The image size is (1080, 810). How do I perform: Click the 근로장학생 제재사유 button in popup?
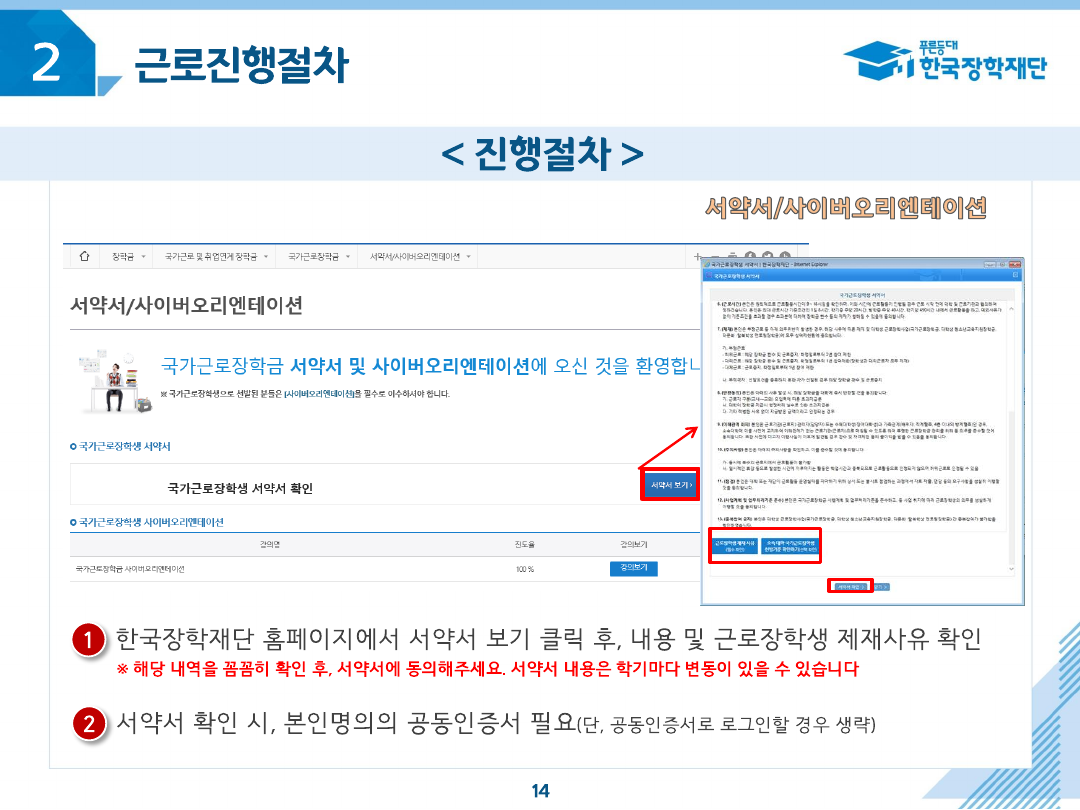(735, 546)
